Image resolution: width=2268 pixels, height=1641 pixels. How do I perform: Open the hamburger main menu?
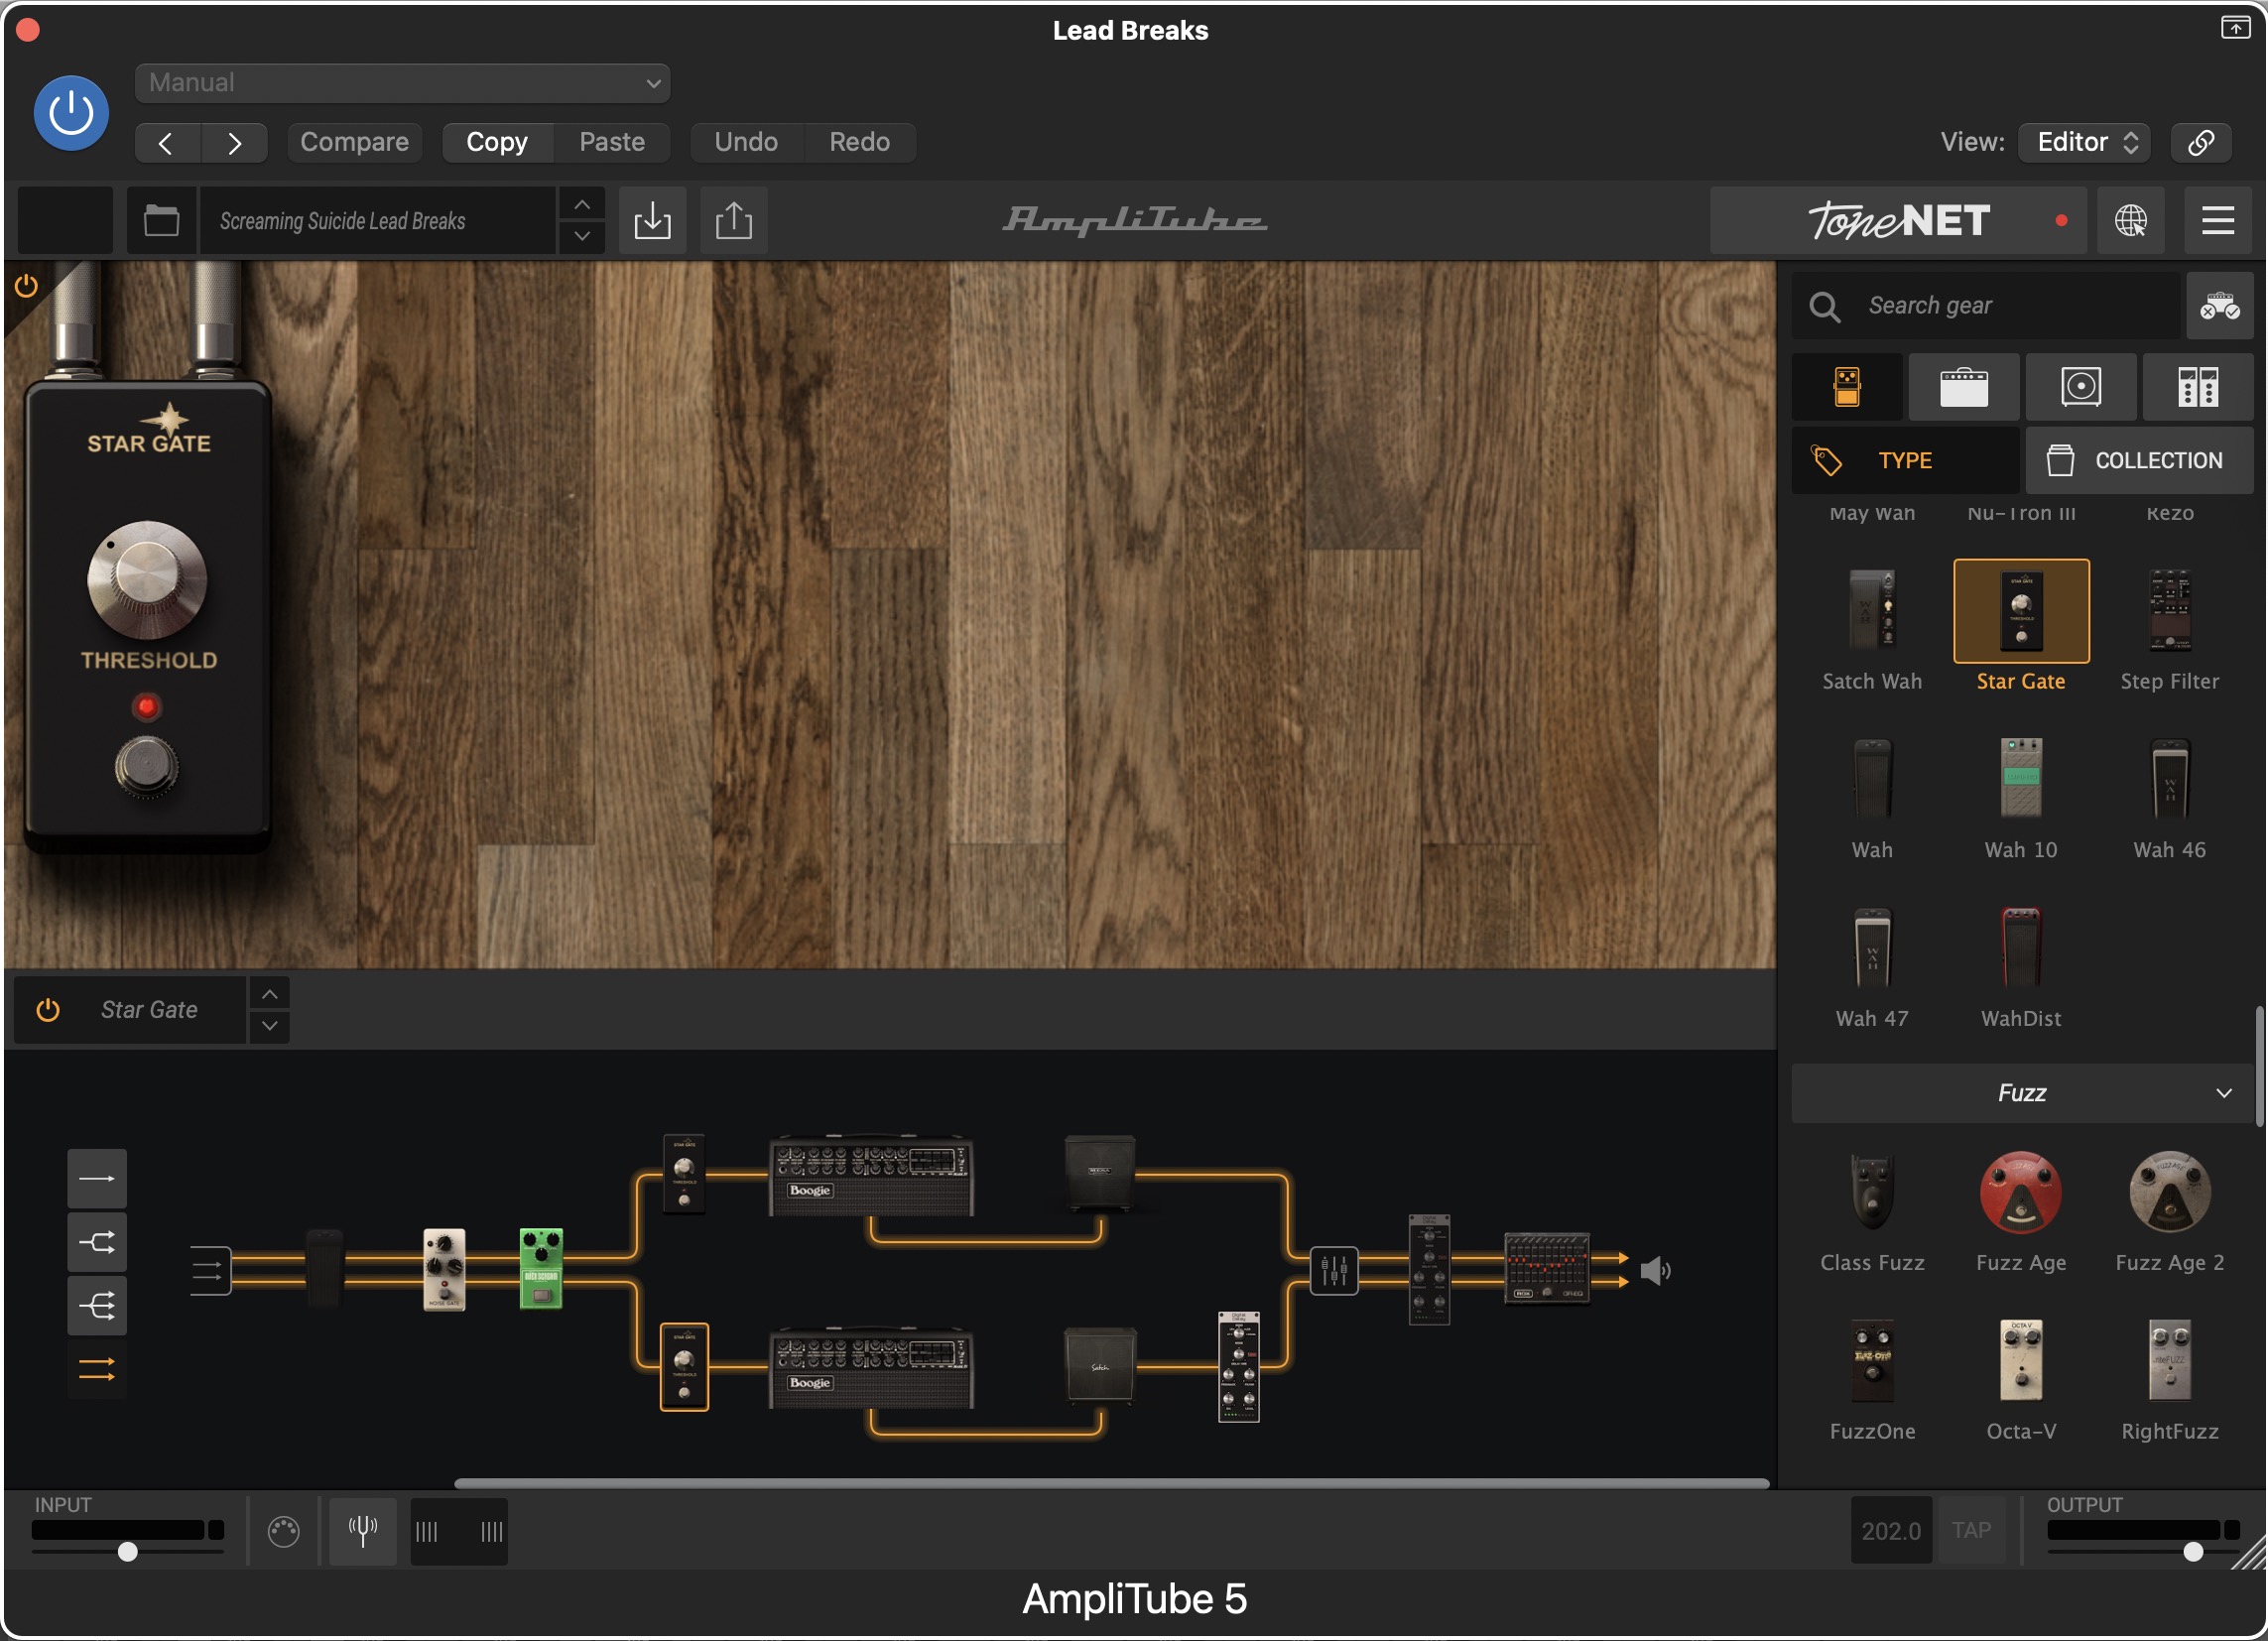(x=2218, y=220)
